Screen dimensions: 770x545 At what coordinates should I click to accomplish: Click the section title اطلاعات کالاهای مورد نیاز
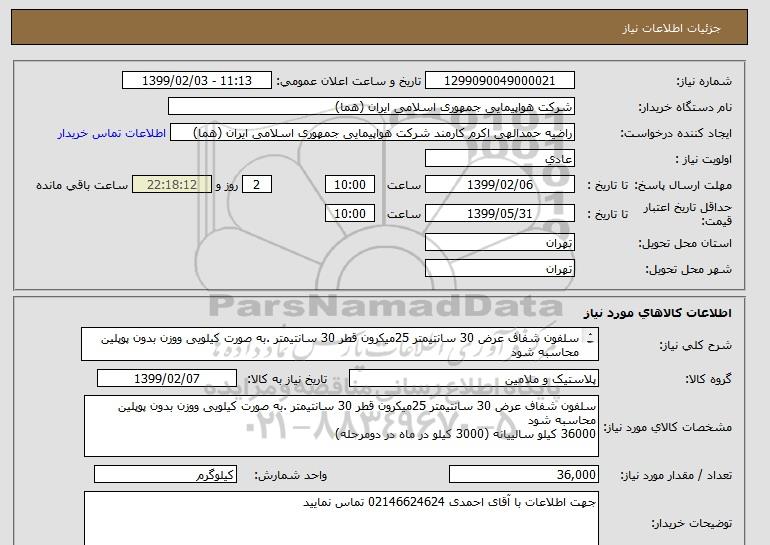click(x=657, y=313)
